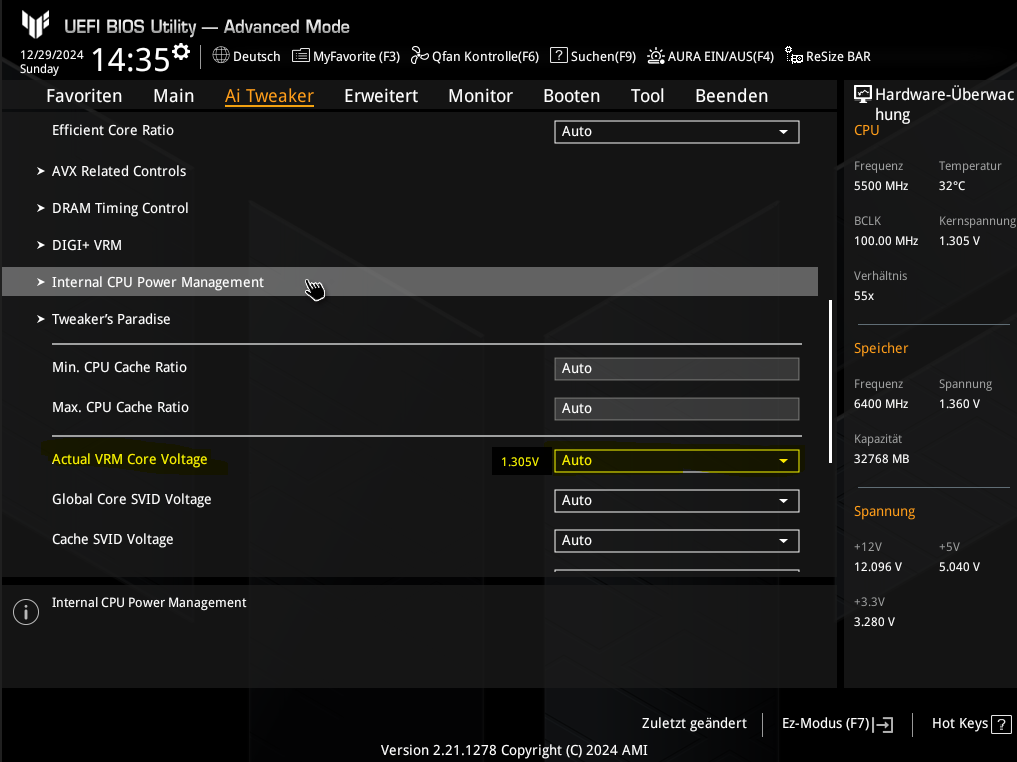Image resolution: width=1017 pixels, height=762 pixels.
Task: Click the AURA light icon
Action: [656, 56]
